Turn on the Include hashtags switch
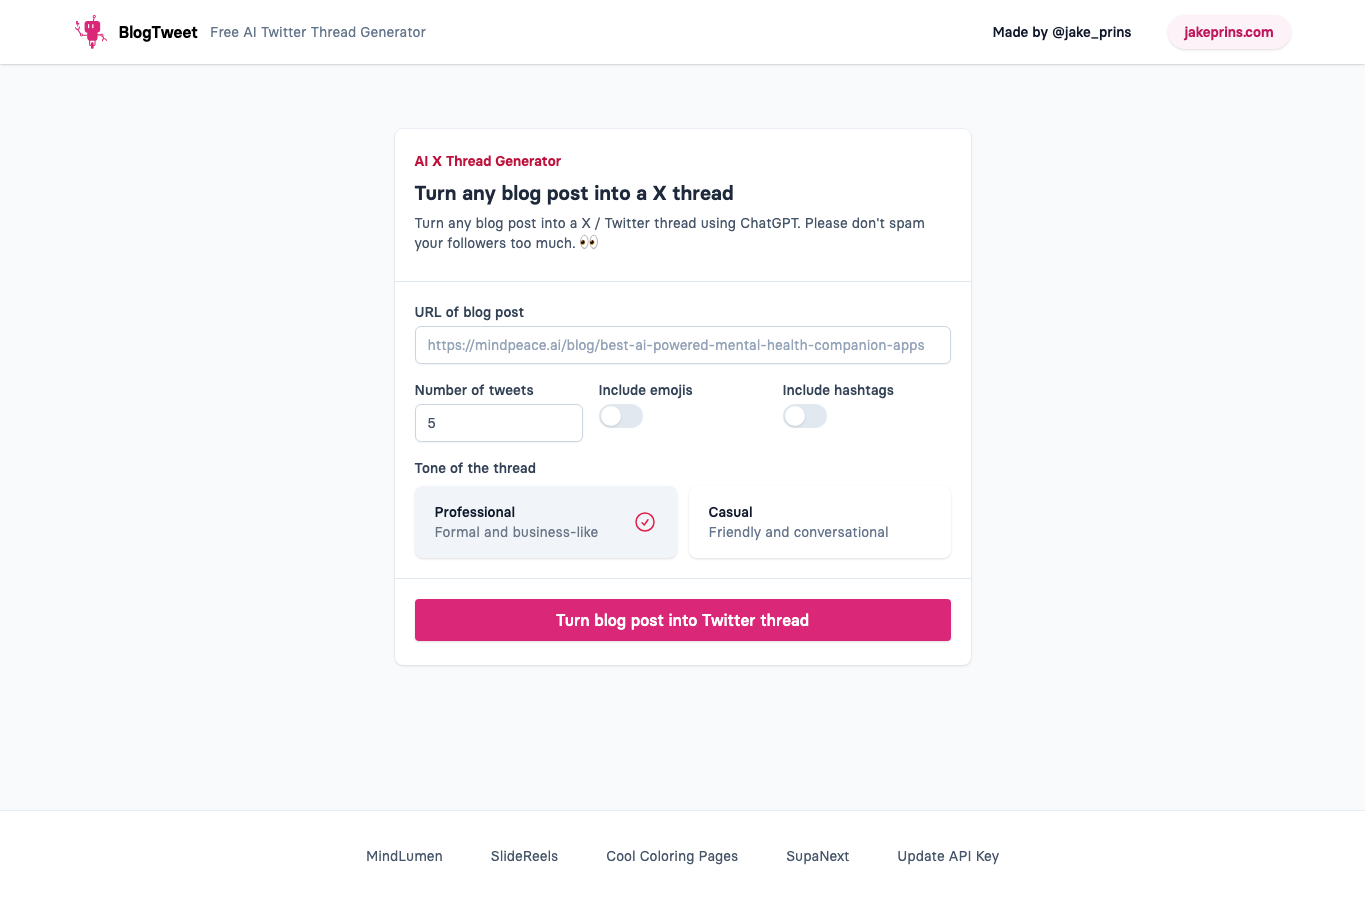 point(805,416)
